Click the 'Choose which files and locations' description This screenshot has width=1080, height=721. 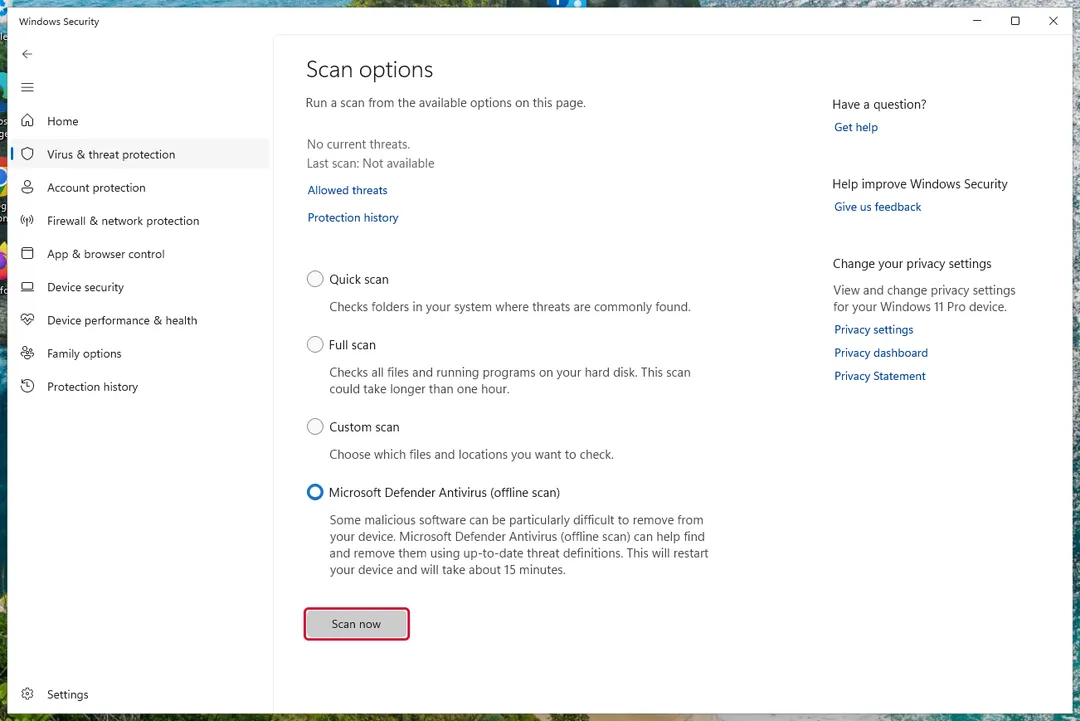[x=471, y=454]
